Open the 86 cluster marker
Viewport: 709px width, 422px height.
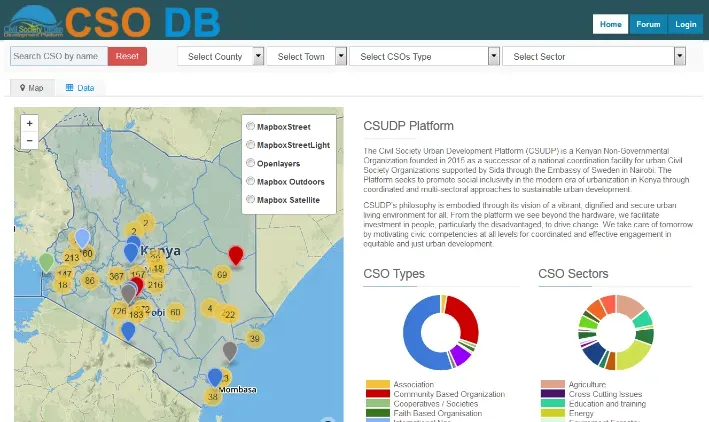click(90, 280)
